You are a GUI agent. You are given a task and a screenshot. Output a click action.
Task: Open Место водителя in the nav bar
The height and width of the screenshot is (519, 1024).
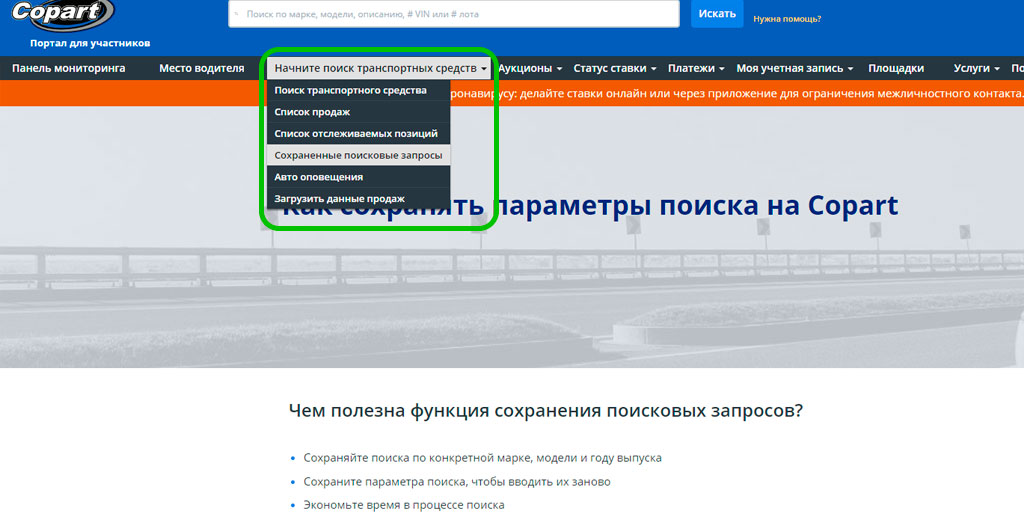point(202,69)
